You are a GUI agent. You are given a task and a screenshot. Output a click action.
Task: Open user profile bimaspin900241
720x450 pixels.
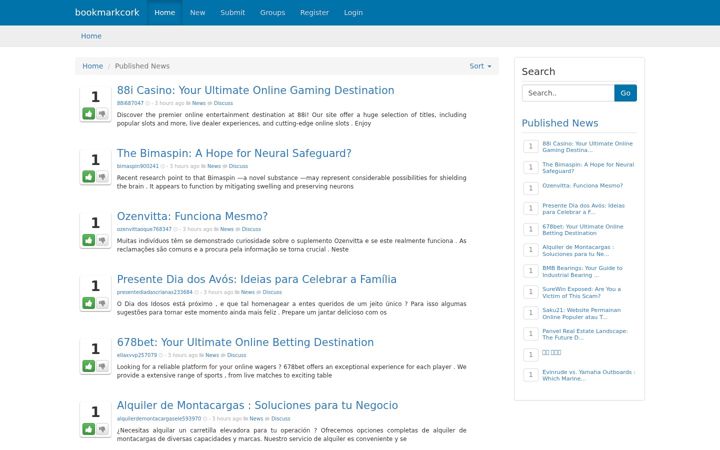coord(137,166)
